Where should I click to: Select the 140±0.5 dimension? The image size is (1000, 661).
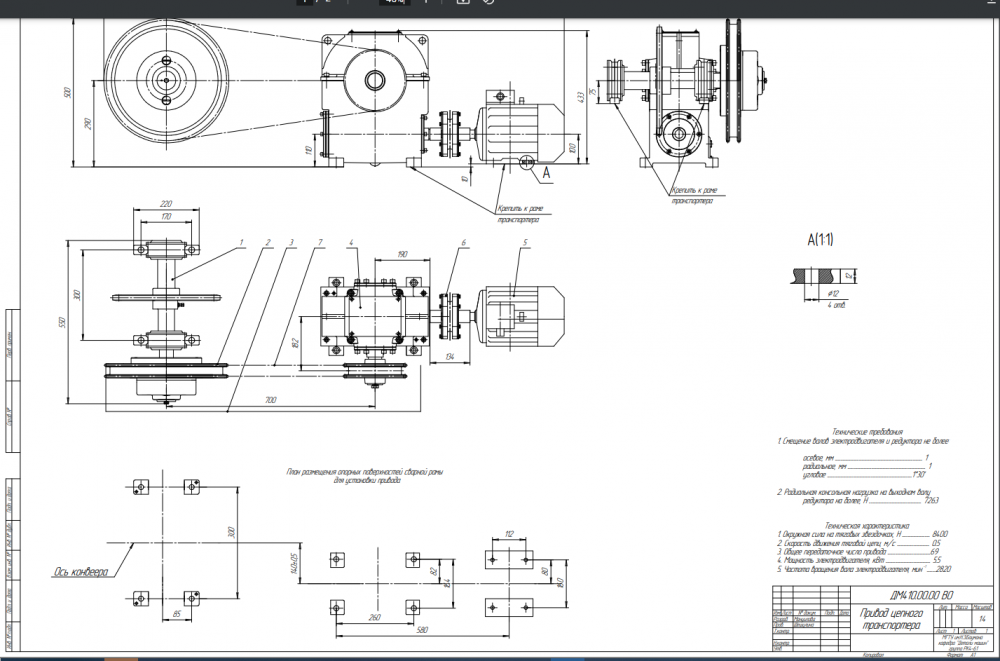point(294,563)
